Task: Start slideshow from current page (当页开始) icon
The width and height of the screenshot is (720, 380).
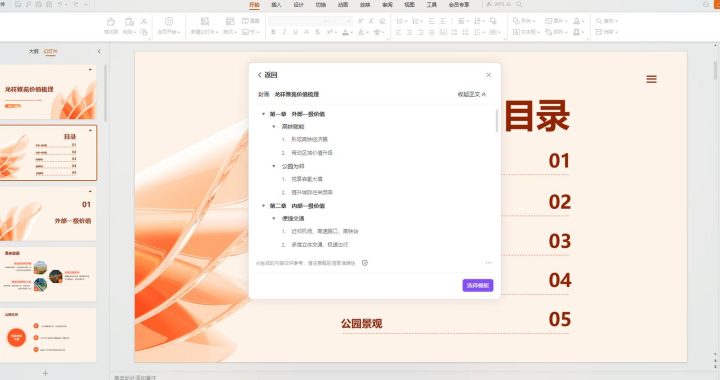Action: point(169,22)
